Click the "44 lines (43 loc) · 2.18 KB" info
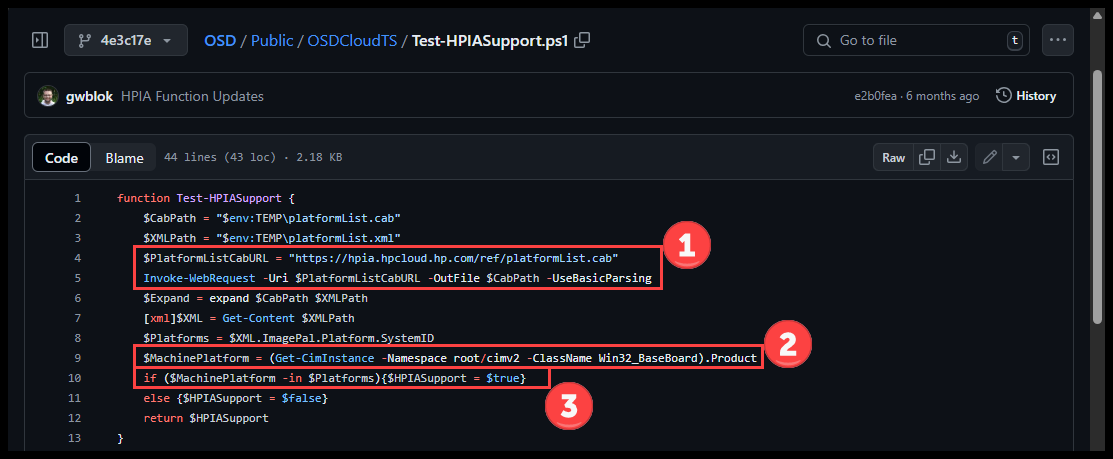Viewport: 1113px width, 459px height. tap(253, 157)
